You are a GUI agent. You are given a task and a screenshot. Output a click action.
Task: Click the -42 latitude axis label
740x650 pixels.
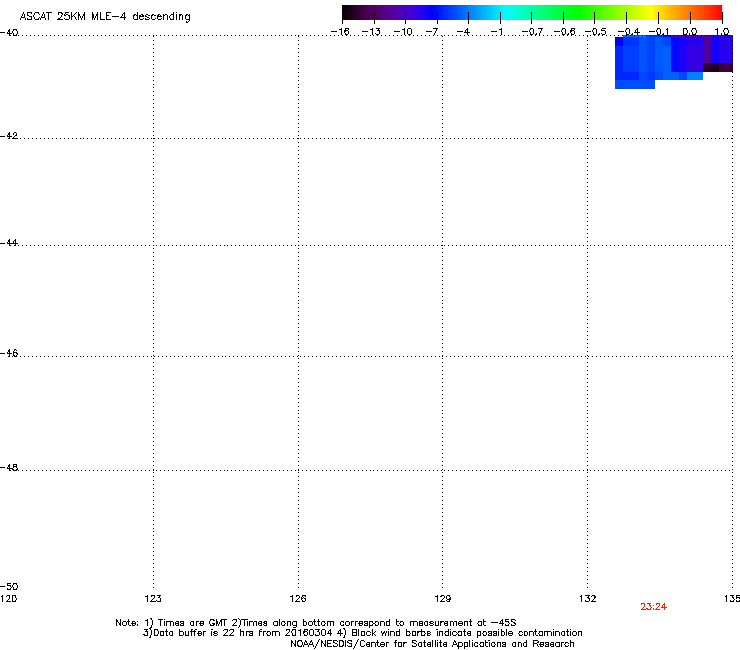click(x=9, y=136)
